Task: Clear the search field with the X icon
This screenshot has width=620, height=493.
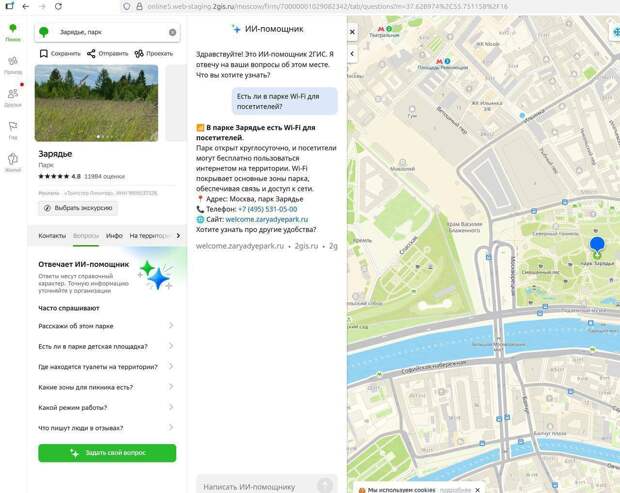Action: point(172,32)
